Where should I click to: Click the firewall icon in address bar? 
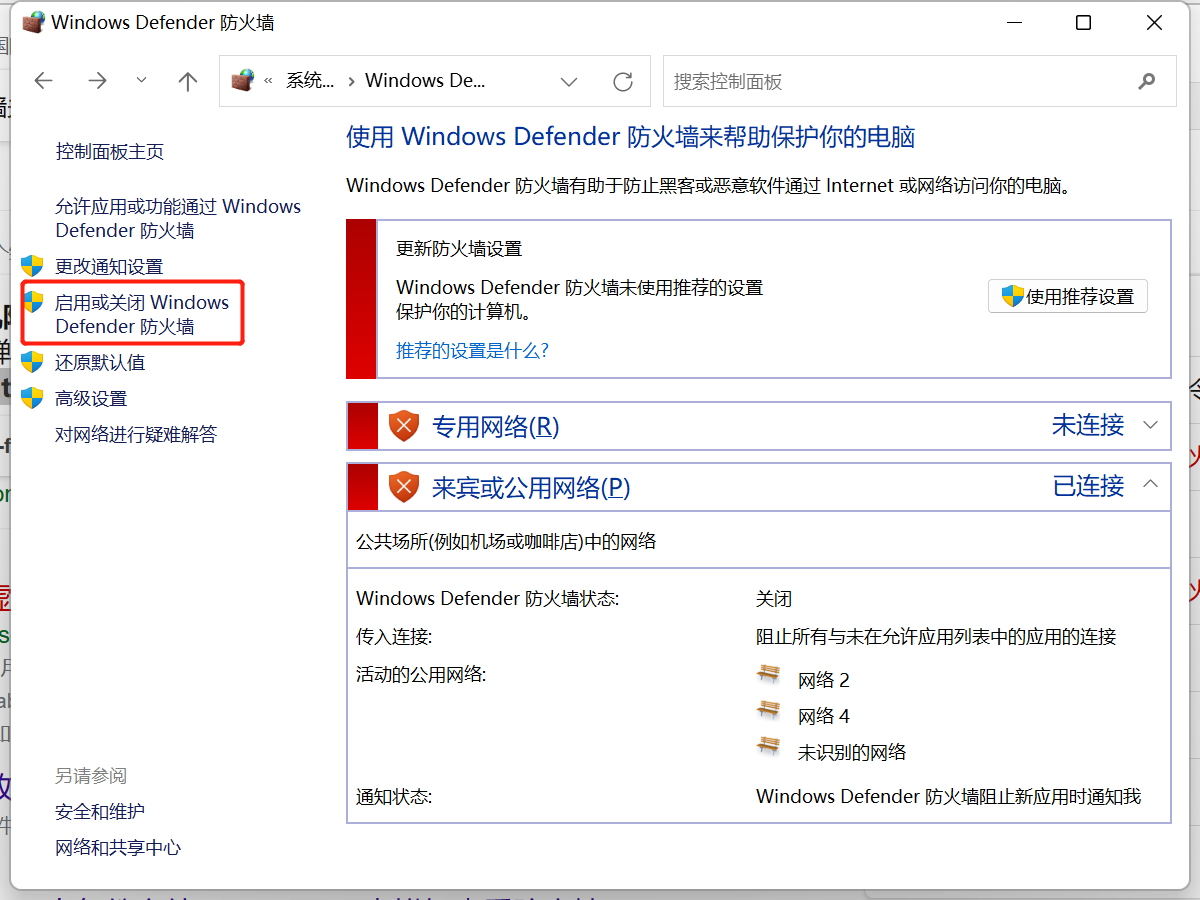click(x=242, y=81)
